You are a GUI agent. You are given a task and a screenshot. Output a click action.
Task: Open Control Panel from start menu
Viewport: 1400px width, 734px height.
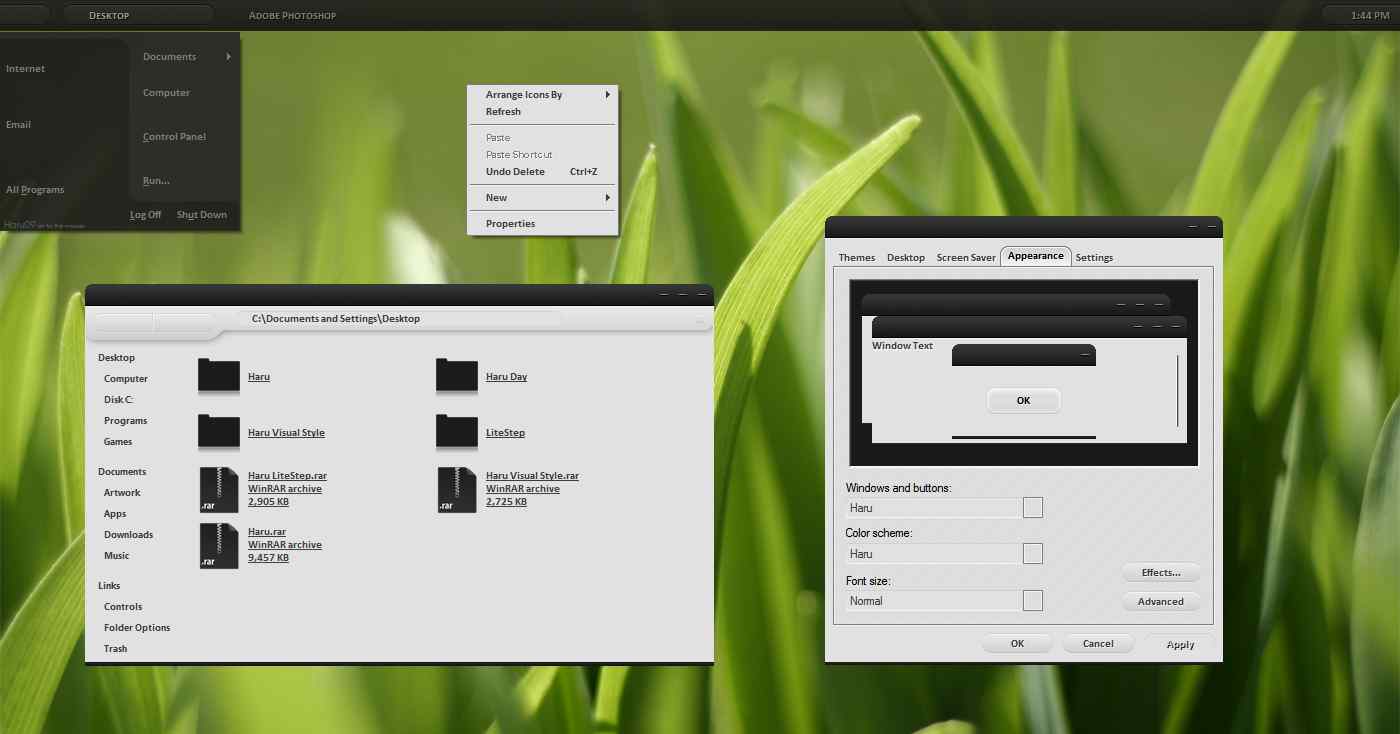[x=174, y=137]
